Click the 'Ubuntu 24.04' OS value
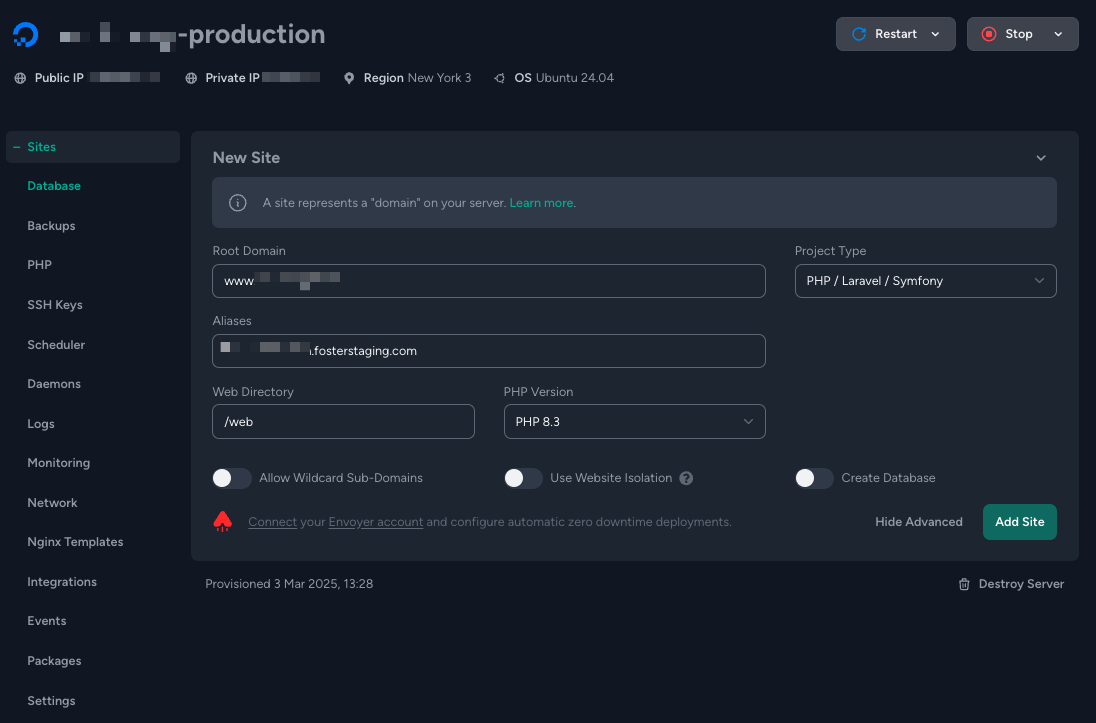1096x723 pixels. pyautogui.click(x=575, y=78)
